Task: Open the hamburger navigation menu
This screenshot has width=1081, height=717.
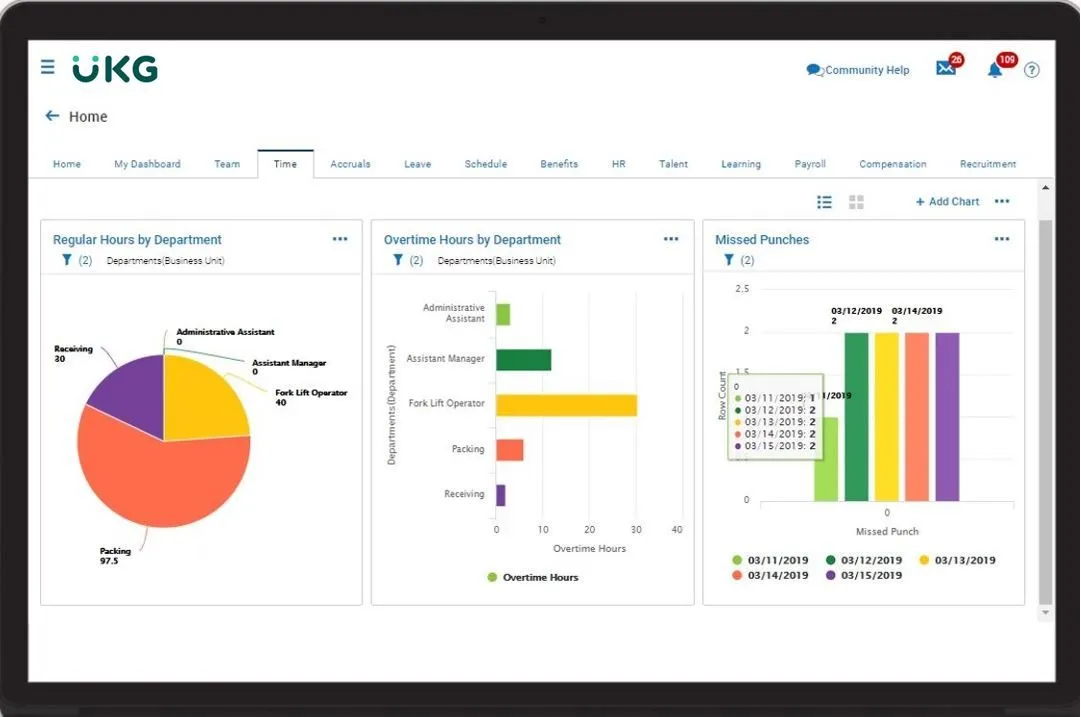Action: point(47,67)
